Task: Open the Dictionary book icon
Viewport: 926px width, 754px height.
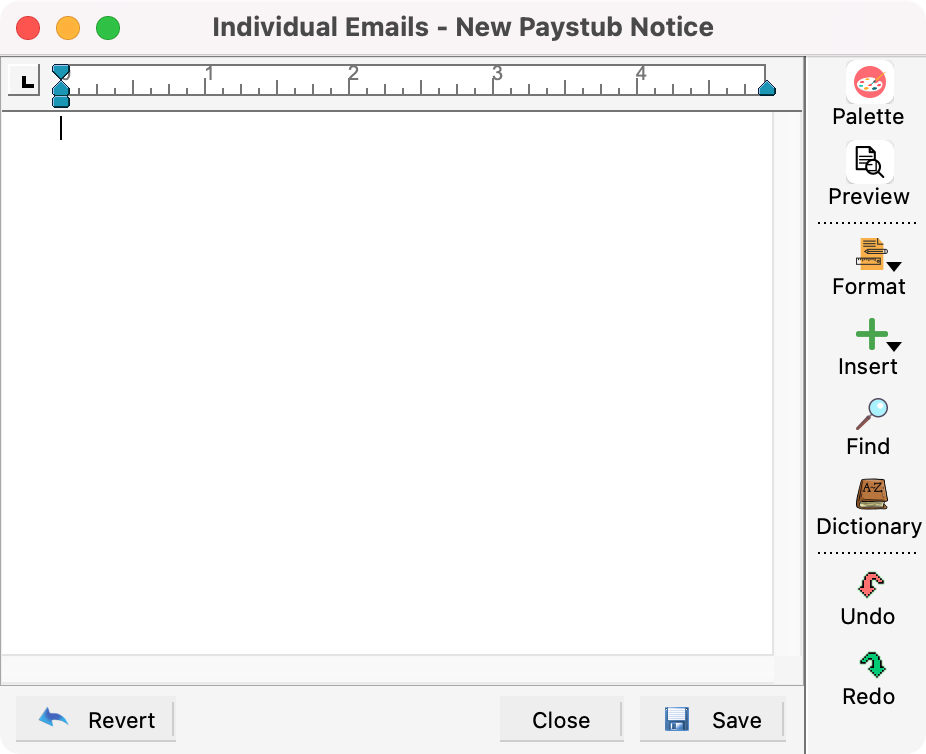Action: (x=868, y=494)
